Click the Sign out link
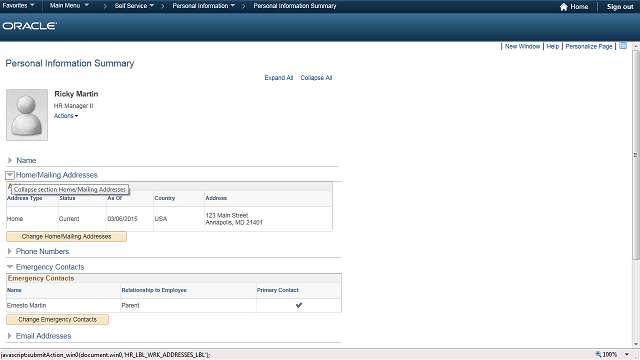The height and width of the screenshot is (360, 640). pos(620,7)
